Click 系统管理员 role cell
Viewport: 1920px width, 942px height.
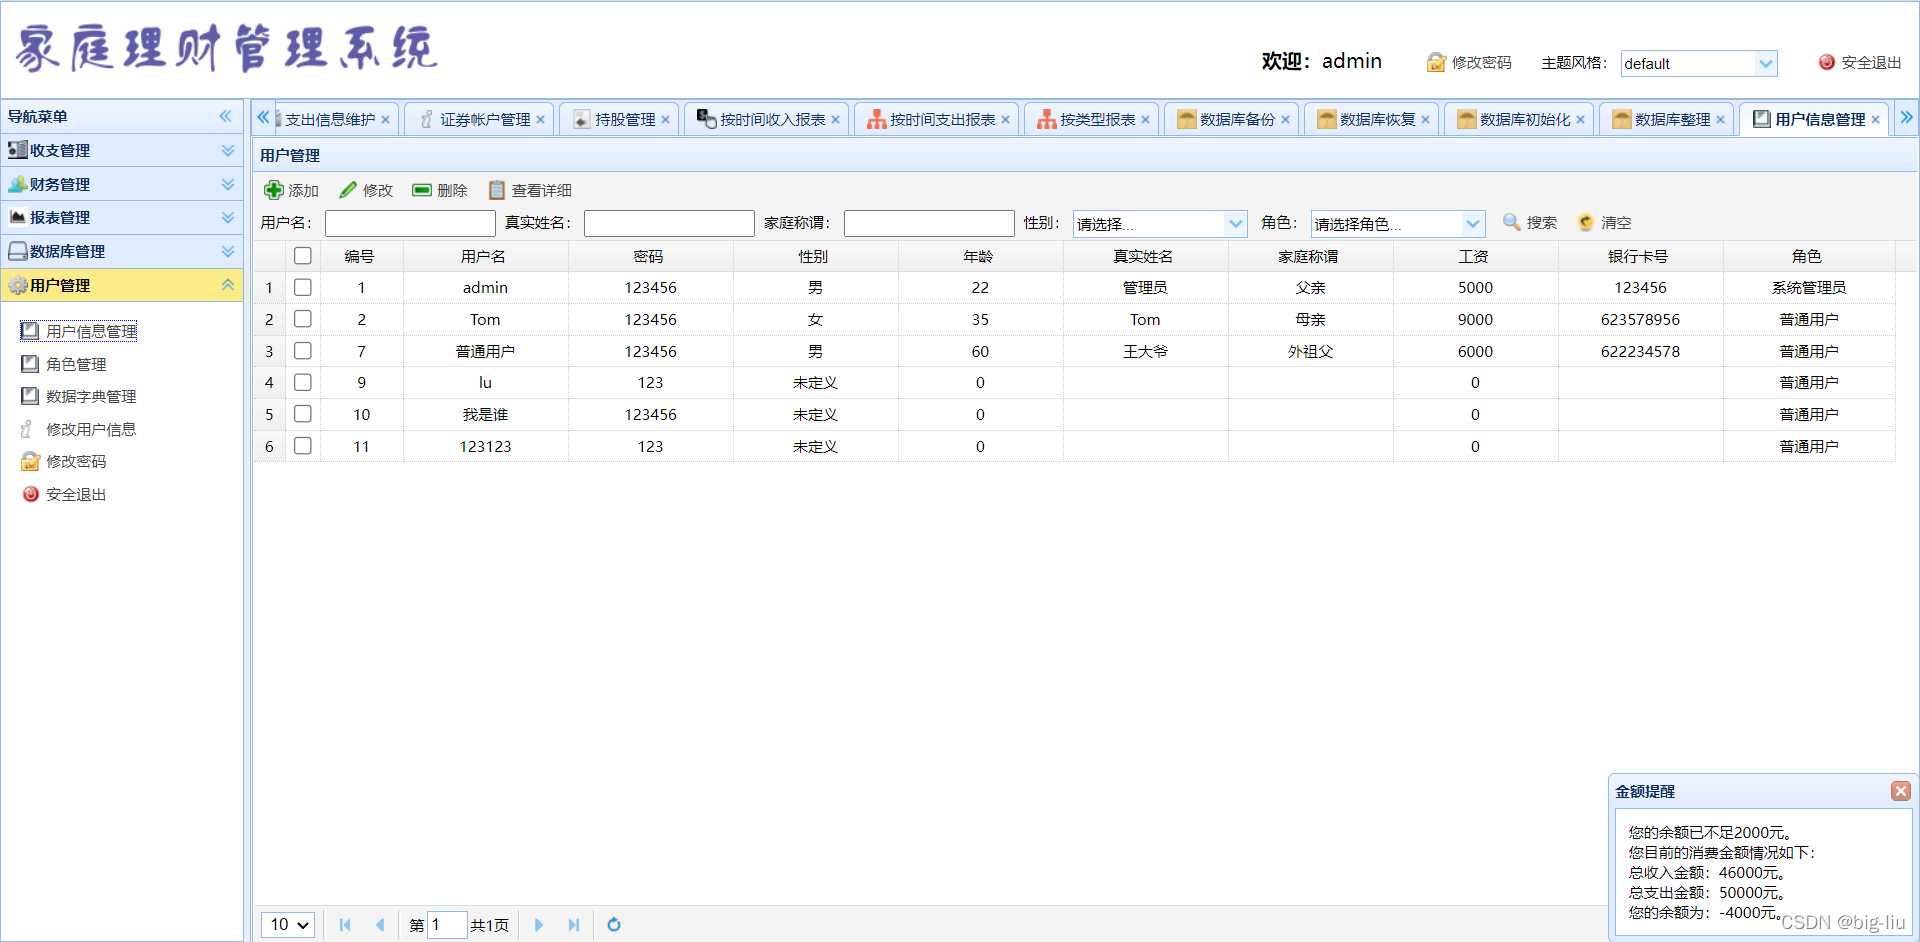[x=1808, y=287]
